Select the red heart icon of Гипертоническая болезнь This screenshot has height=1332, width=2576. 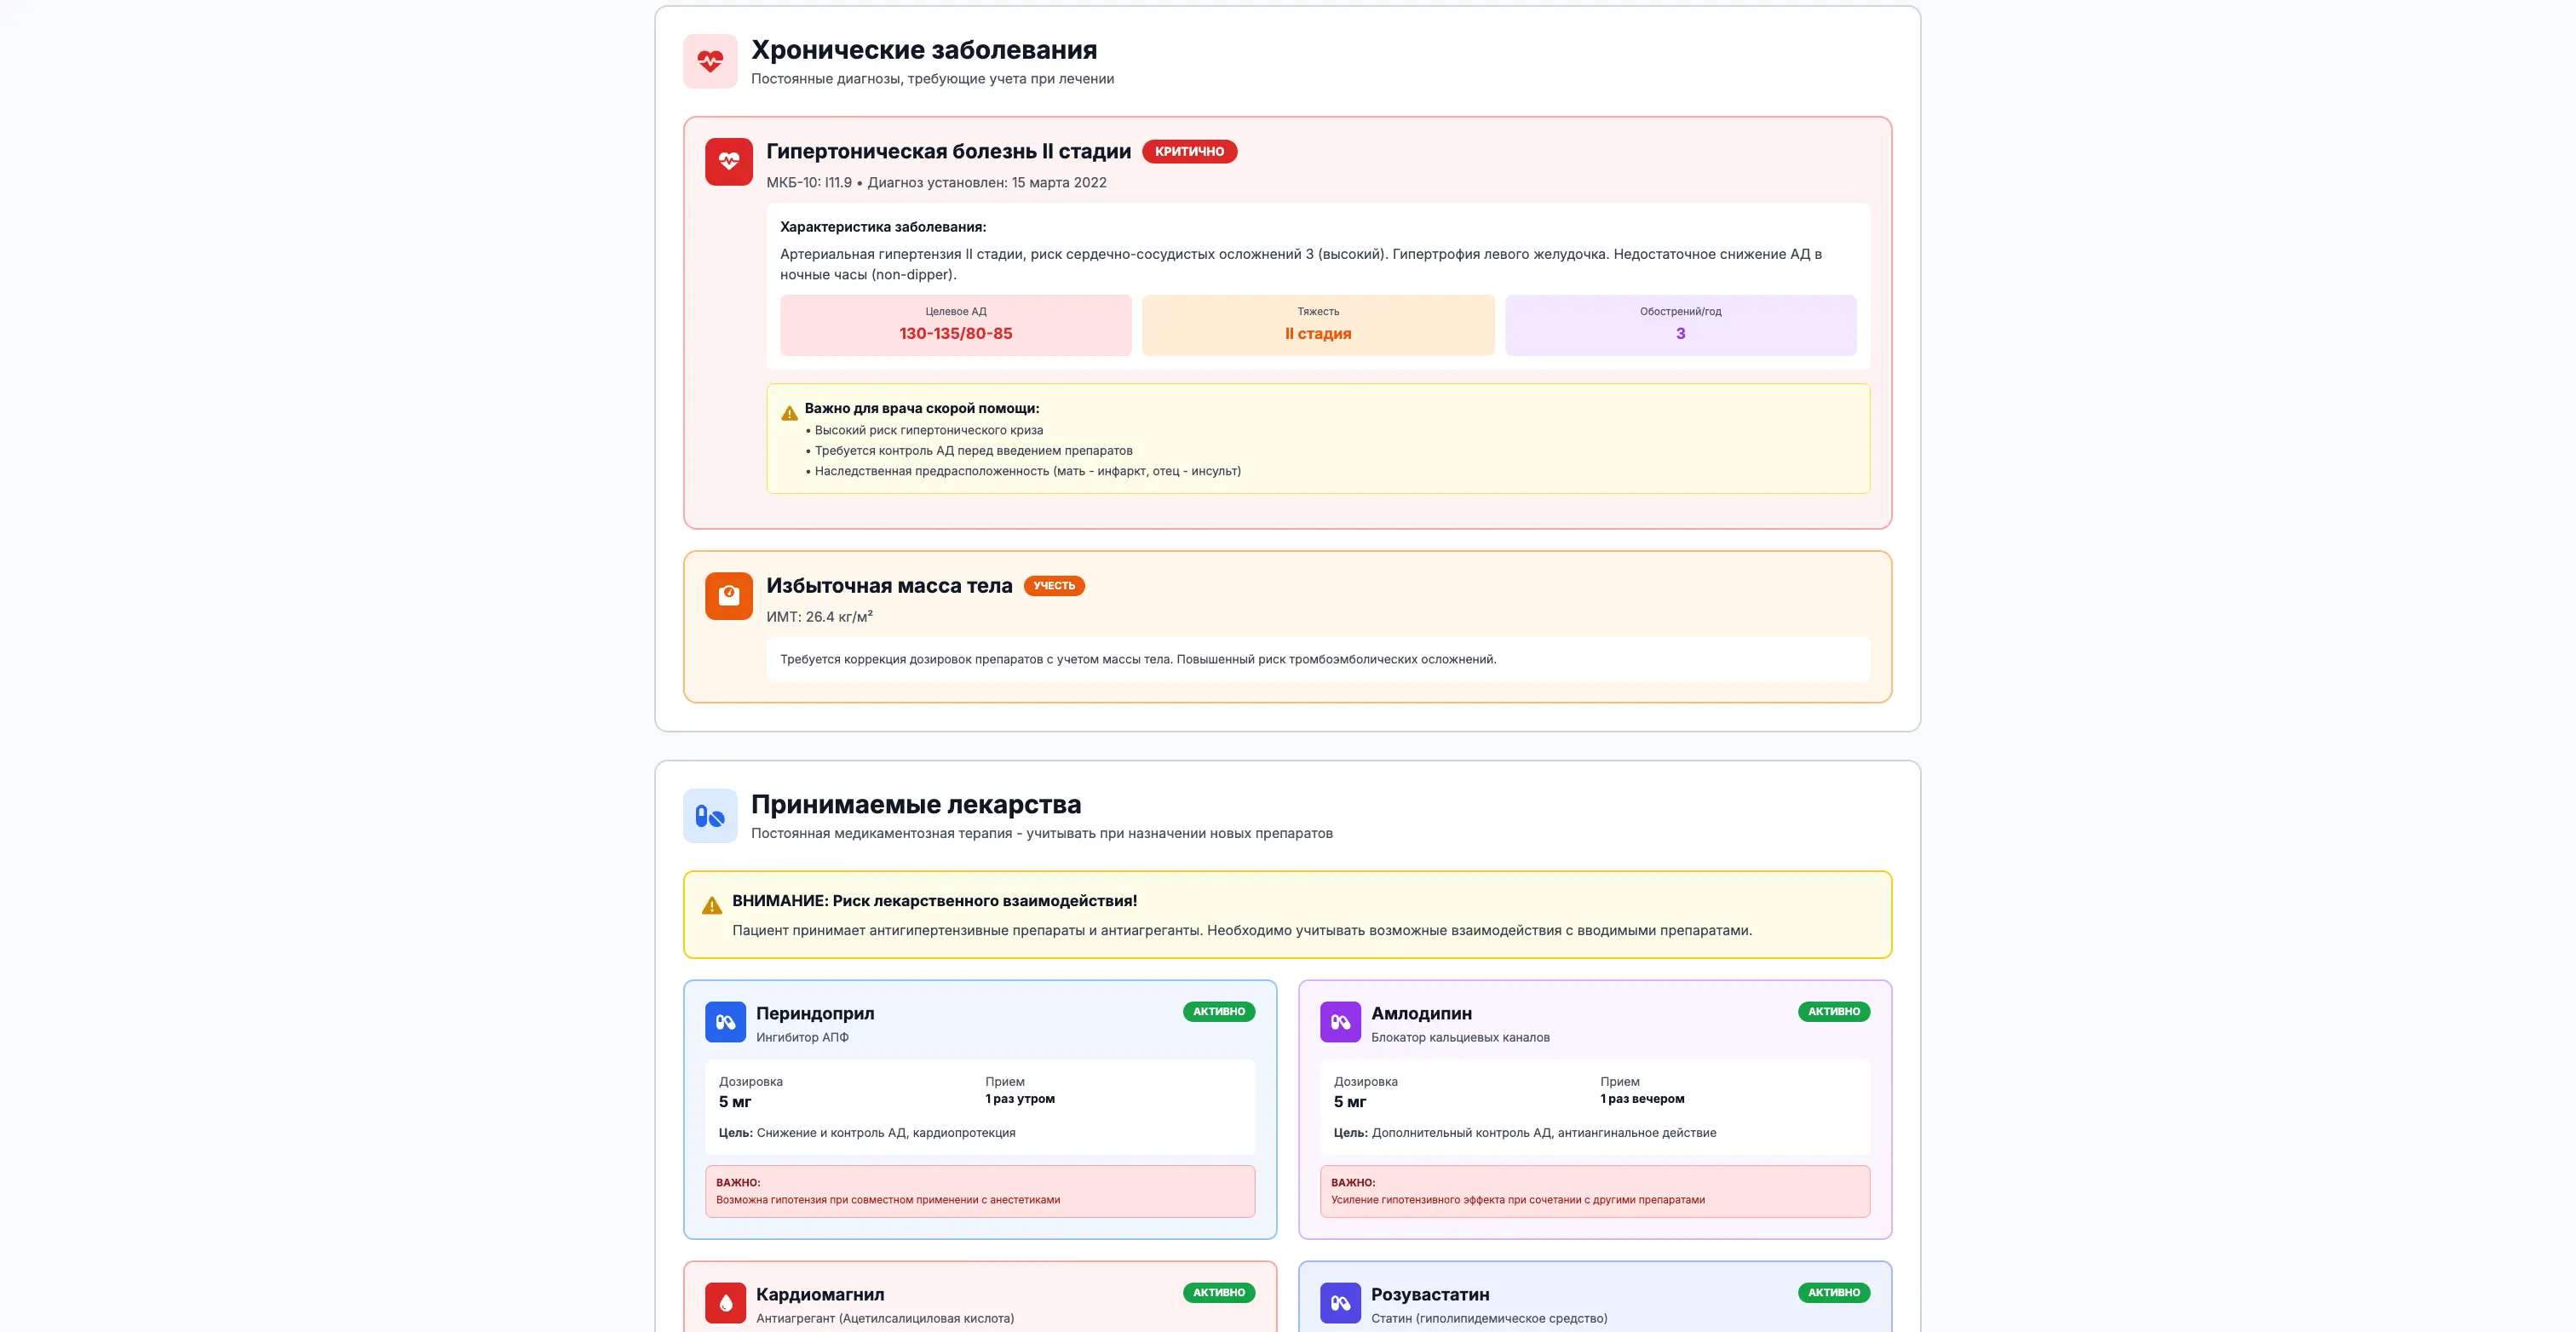pos(730,161)
